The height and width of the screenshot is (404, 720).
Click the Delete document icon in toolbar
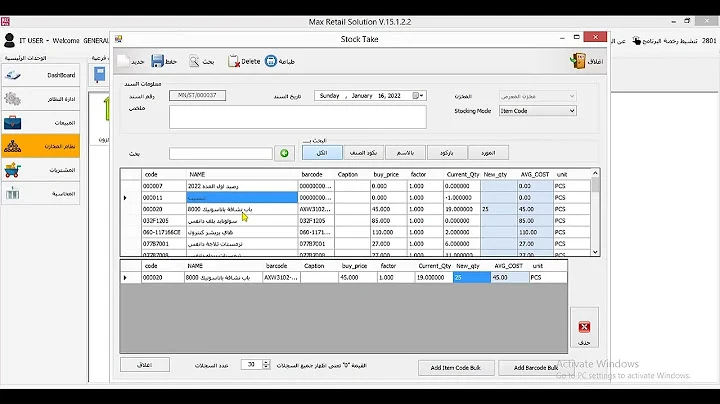pyautogui.click(x=233, y=61)
